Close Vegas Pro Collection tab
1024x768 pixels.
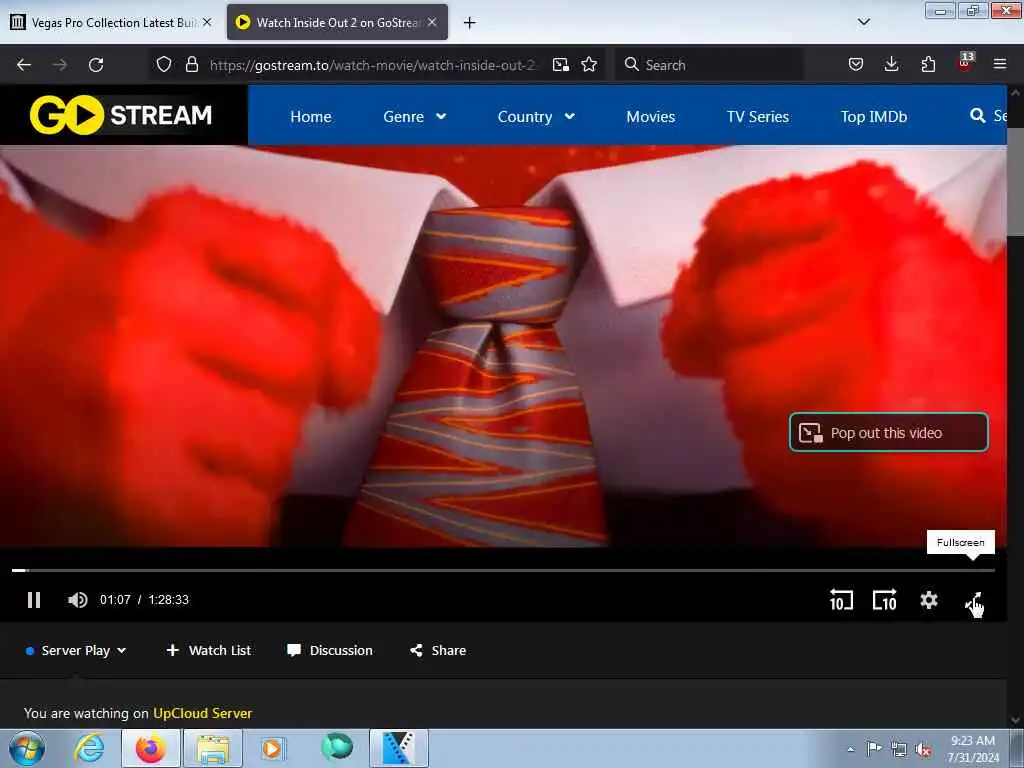click(x=207, y=22)
